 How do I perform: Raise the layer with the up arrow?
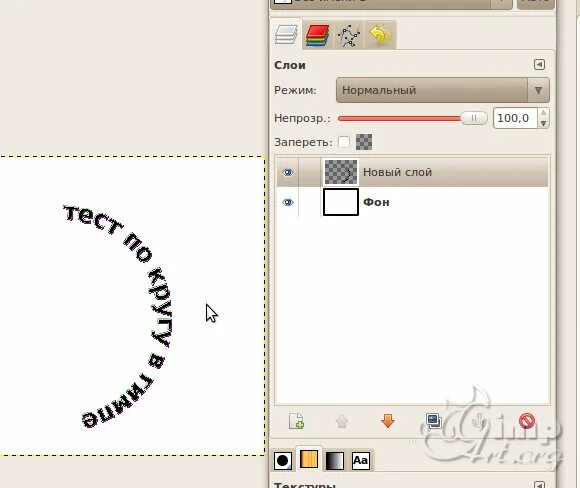[342, 421]
